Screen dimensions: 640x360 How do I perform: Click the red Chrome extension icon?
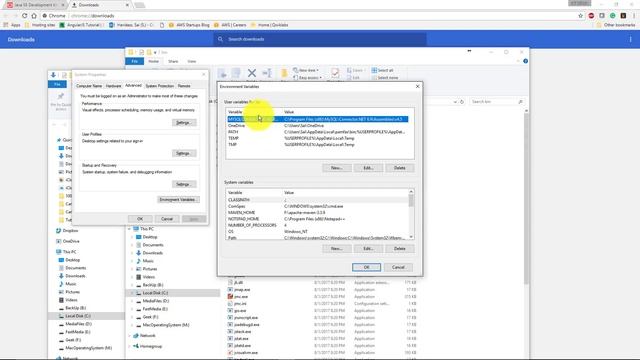click(591, 16)
